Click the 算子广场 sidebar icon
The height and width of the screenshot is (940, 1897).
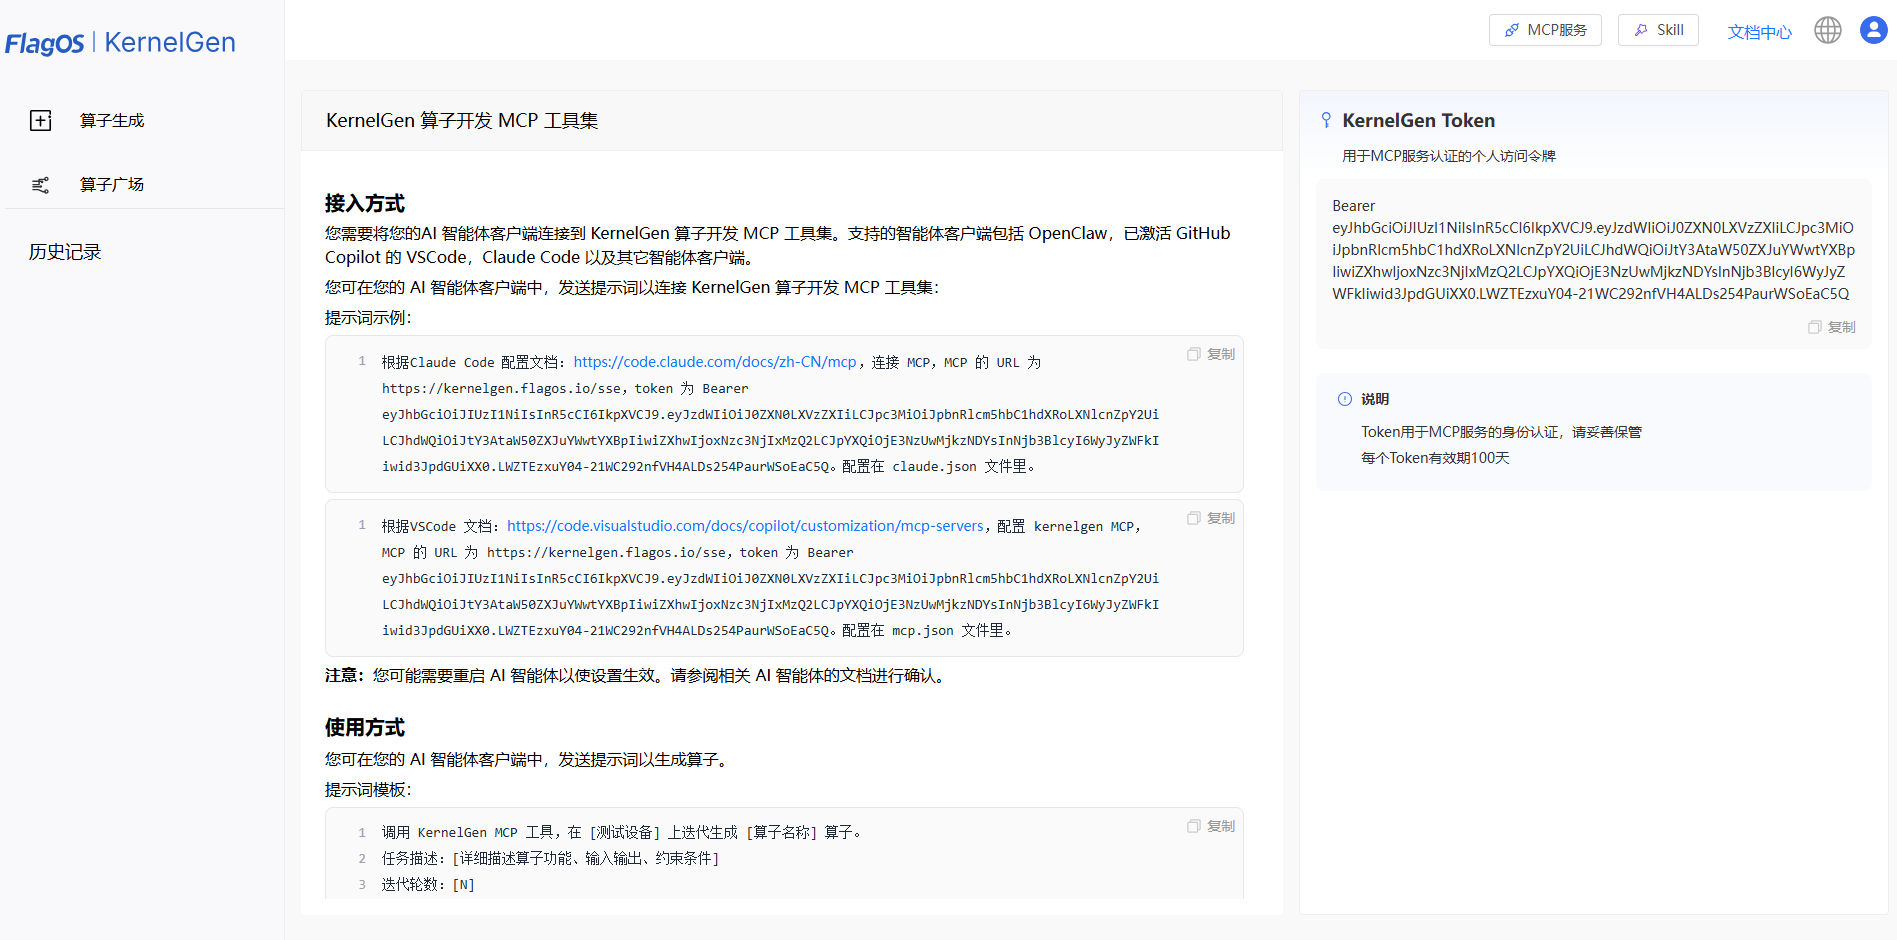tap(41, 185)
